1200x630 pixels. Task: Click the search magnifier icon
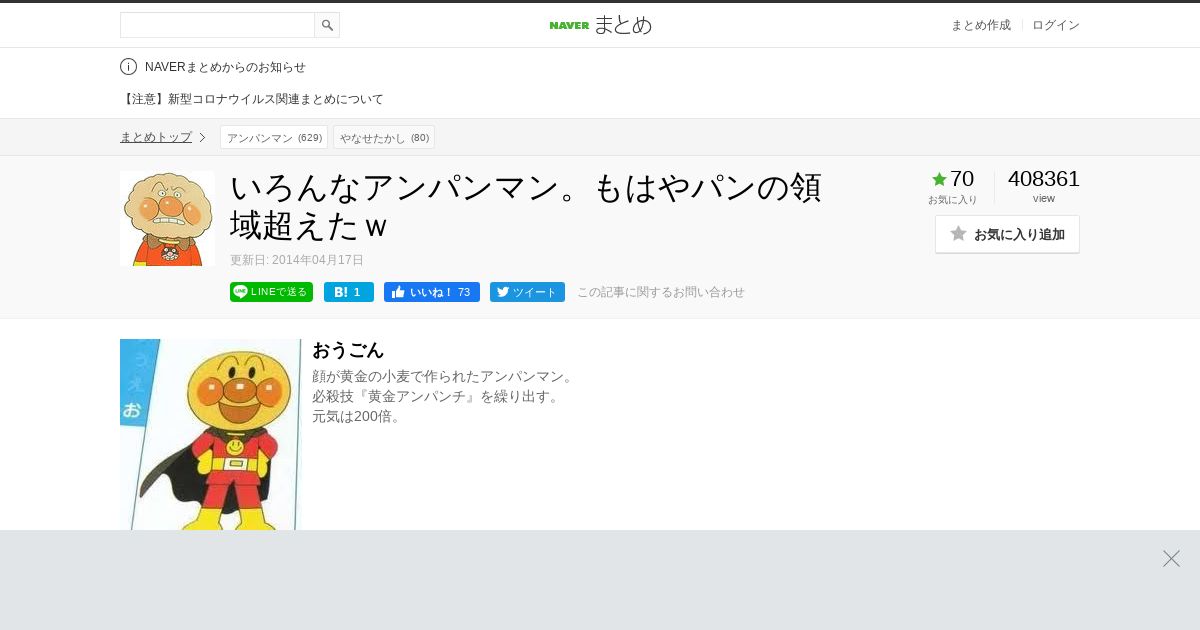[x=327, y=25]
